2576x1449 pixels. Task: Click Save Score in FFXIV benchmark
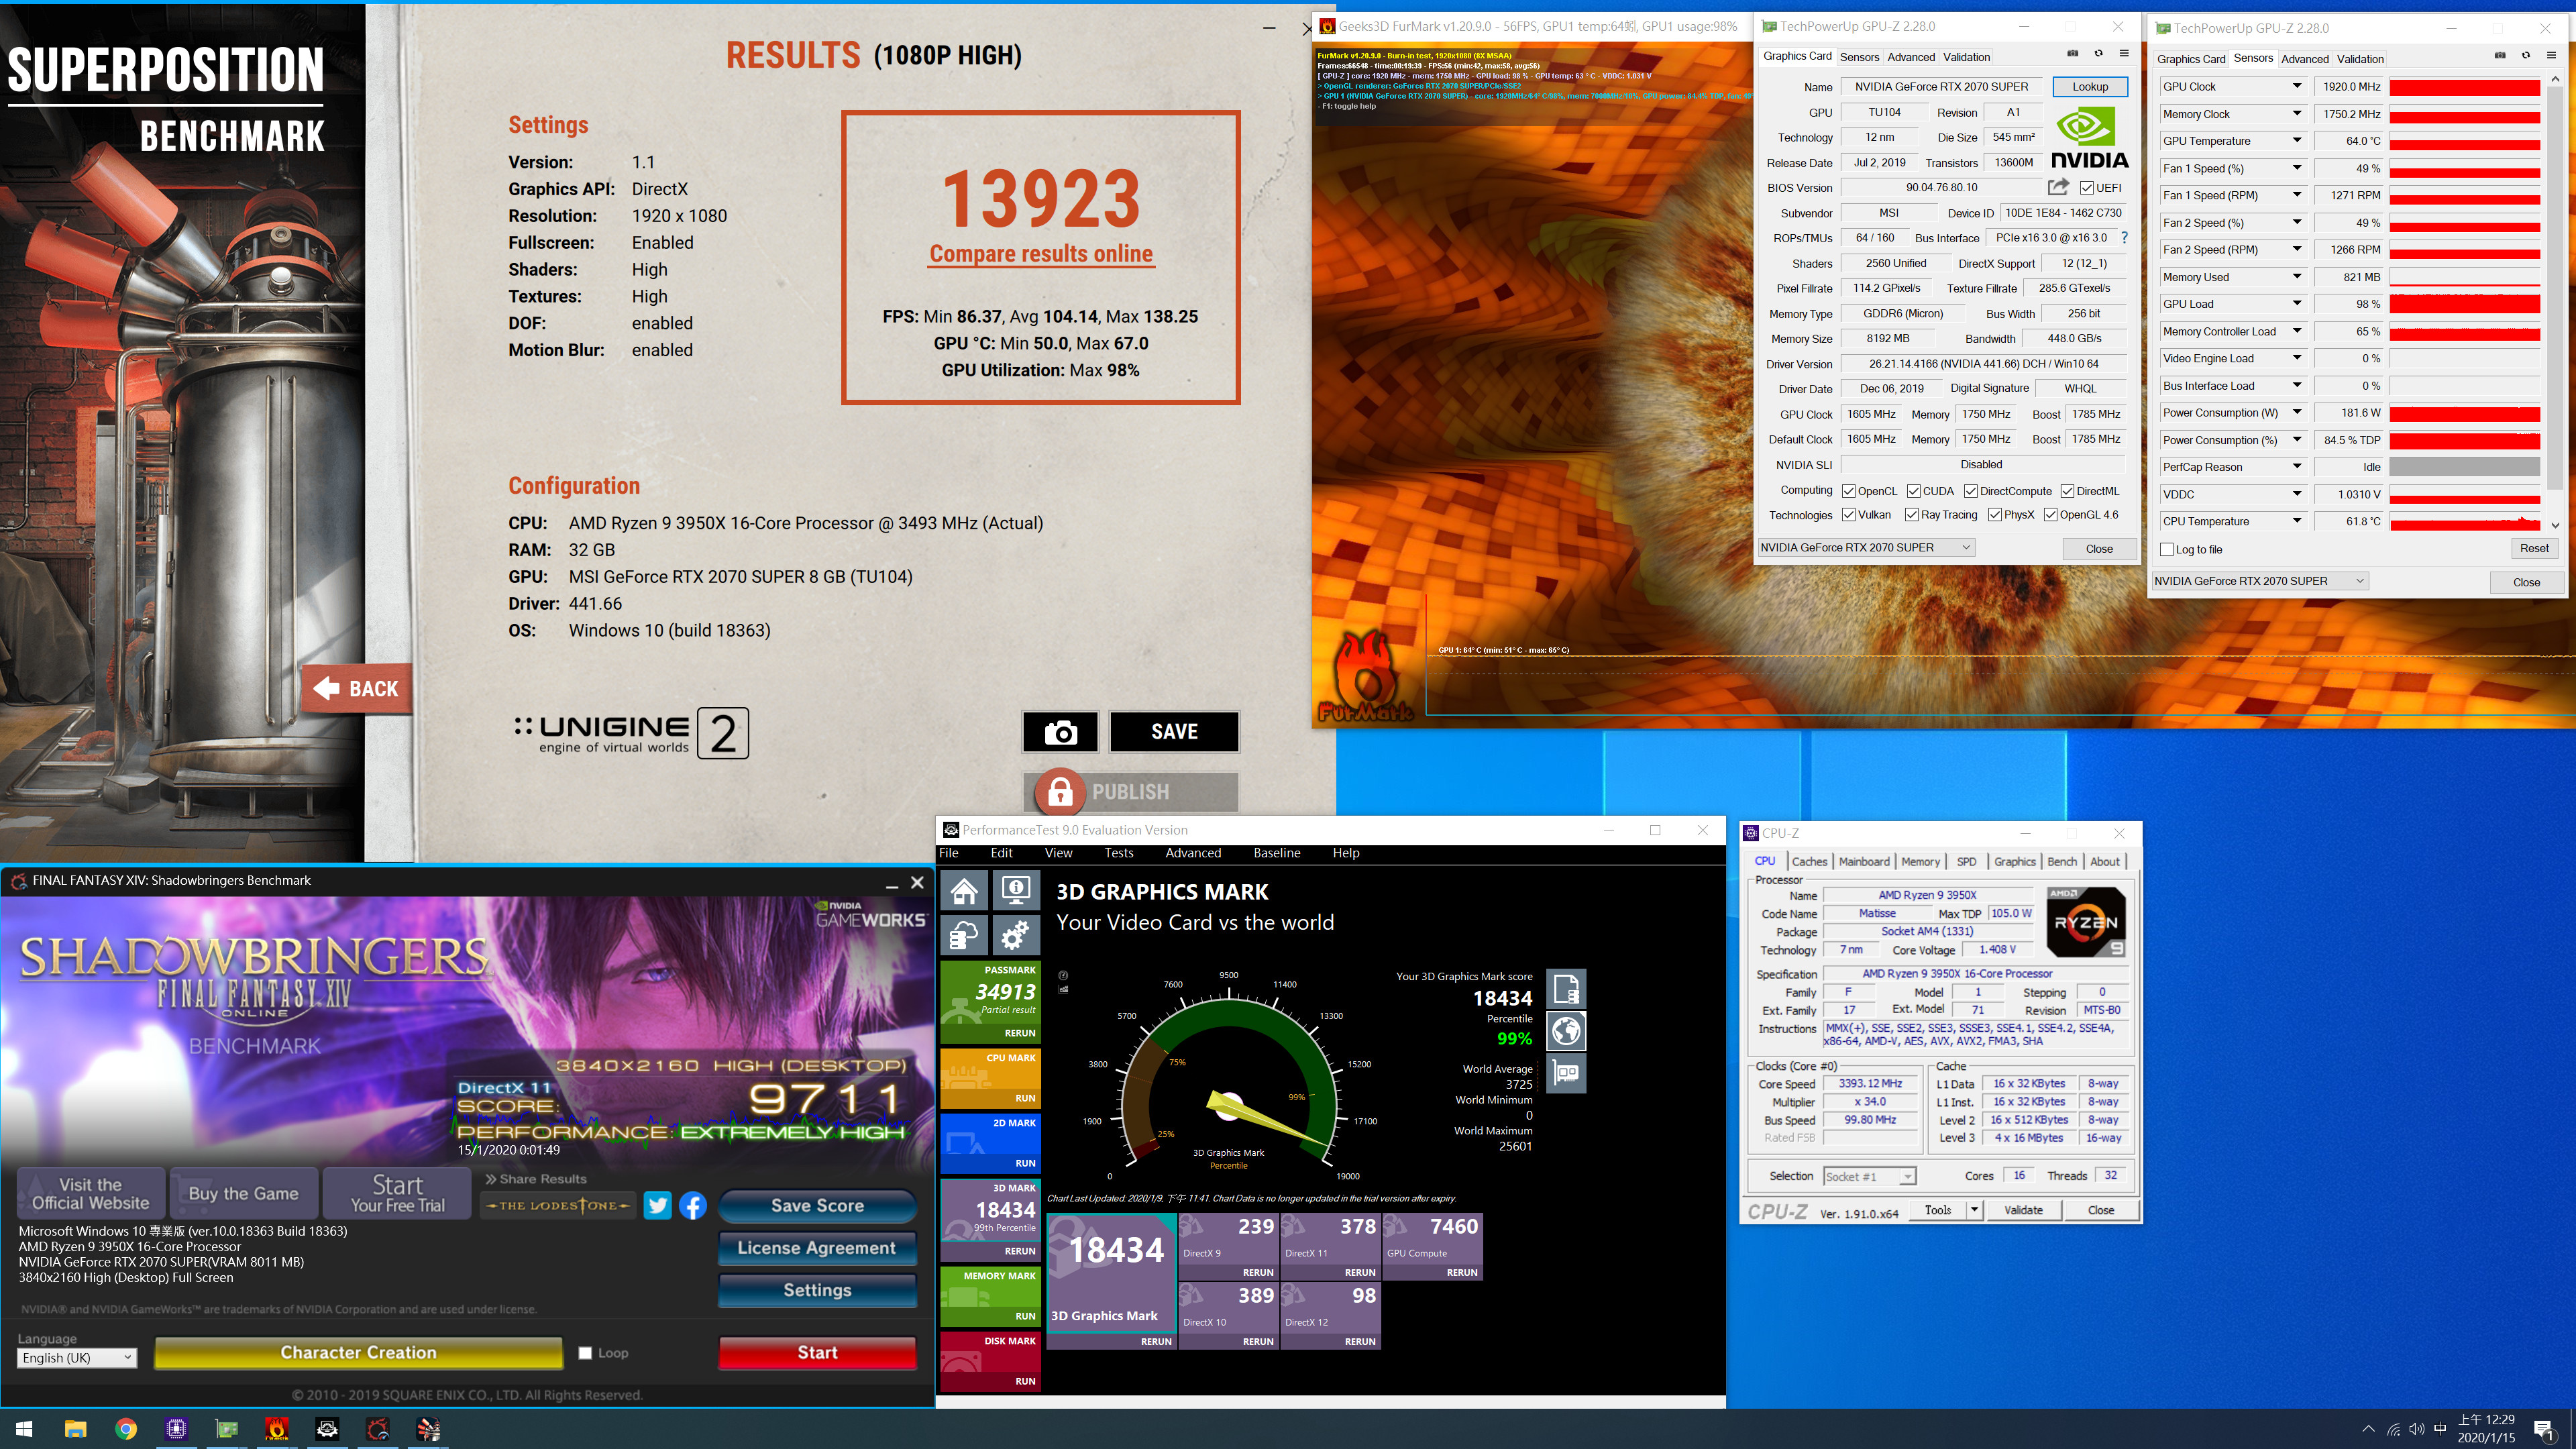817,1206
